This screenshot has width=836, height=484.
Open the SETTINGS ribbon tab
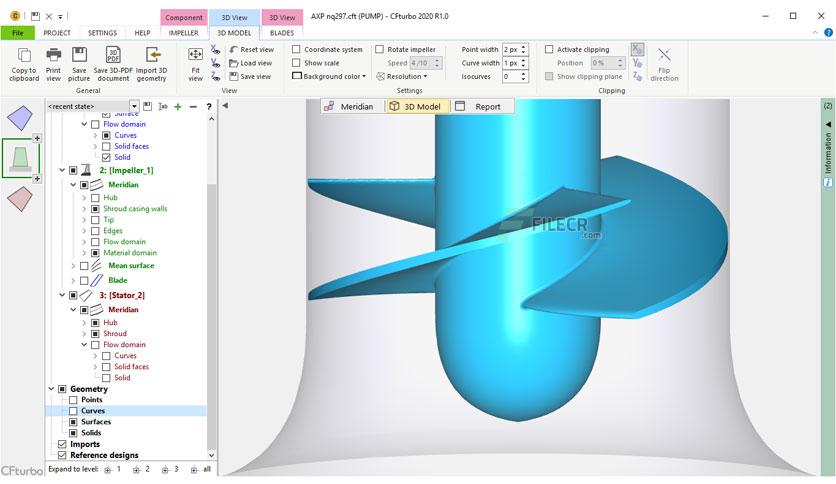coord(102,33)
